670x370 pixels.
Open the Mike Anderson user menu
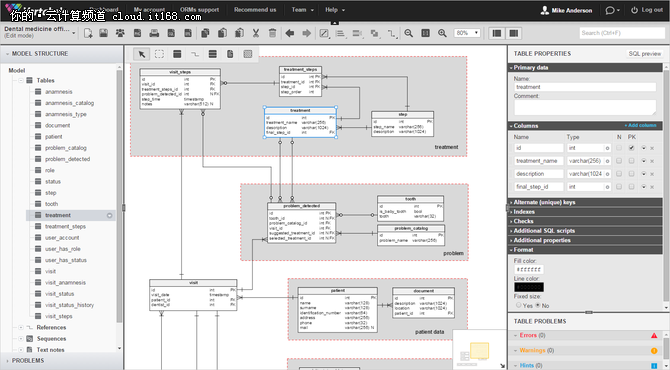tap(566, 10)
